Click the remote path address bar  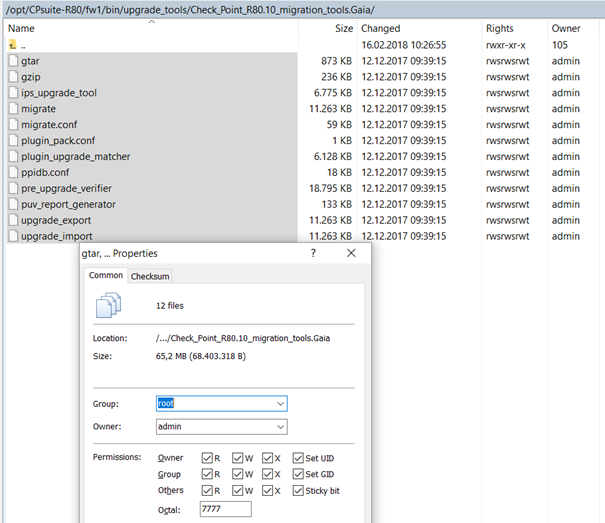[302, 10]
